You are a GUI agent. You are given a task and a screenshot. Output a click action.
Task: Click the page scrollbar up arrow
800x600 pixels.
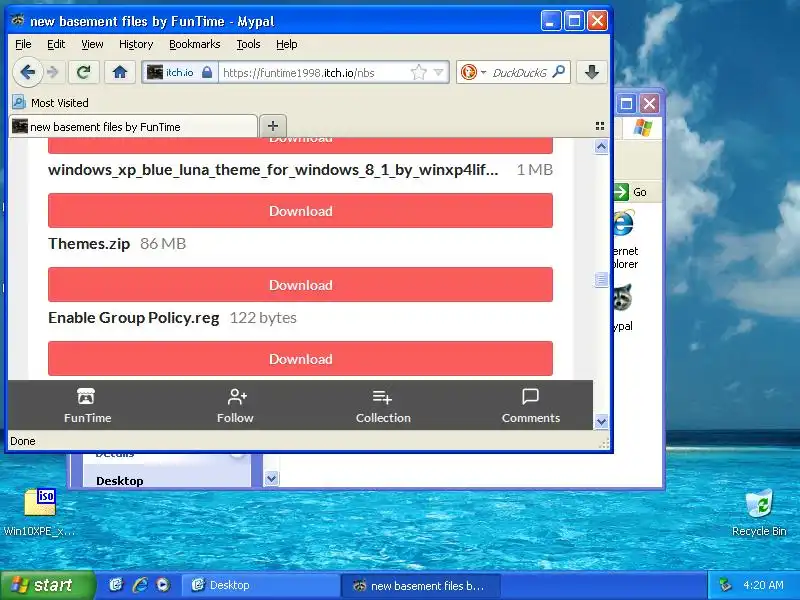[x=602, y=147]
